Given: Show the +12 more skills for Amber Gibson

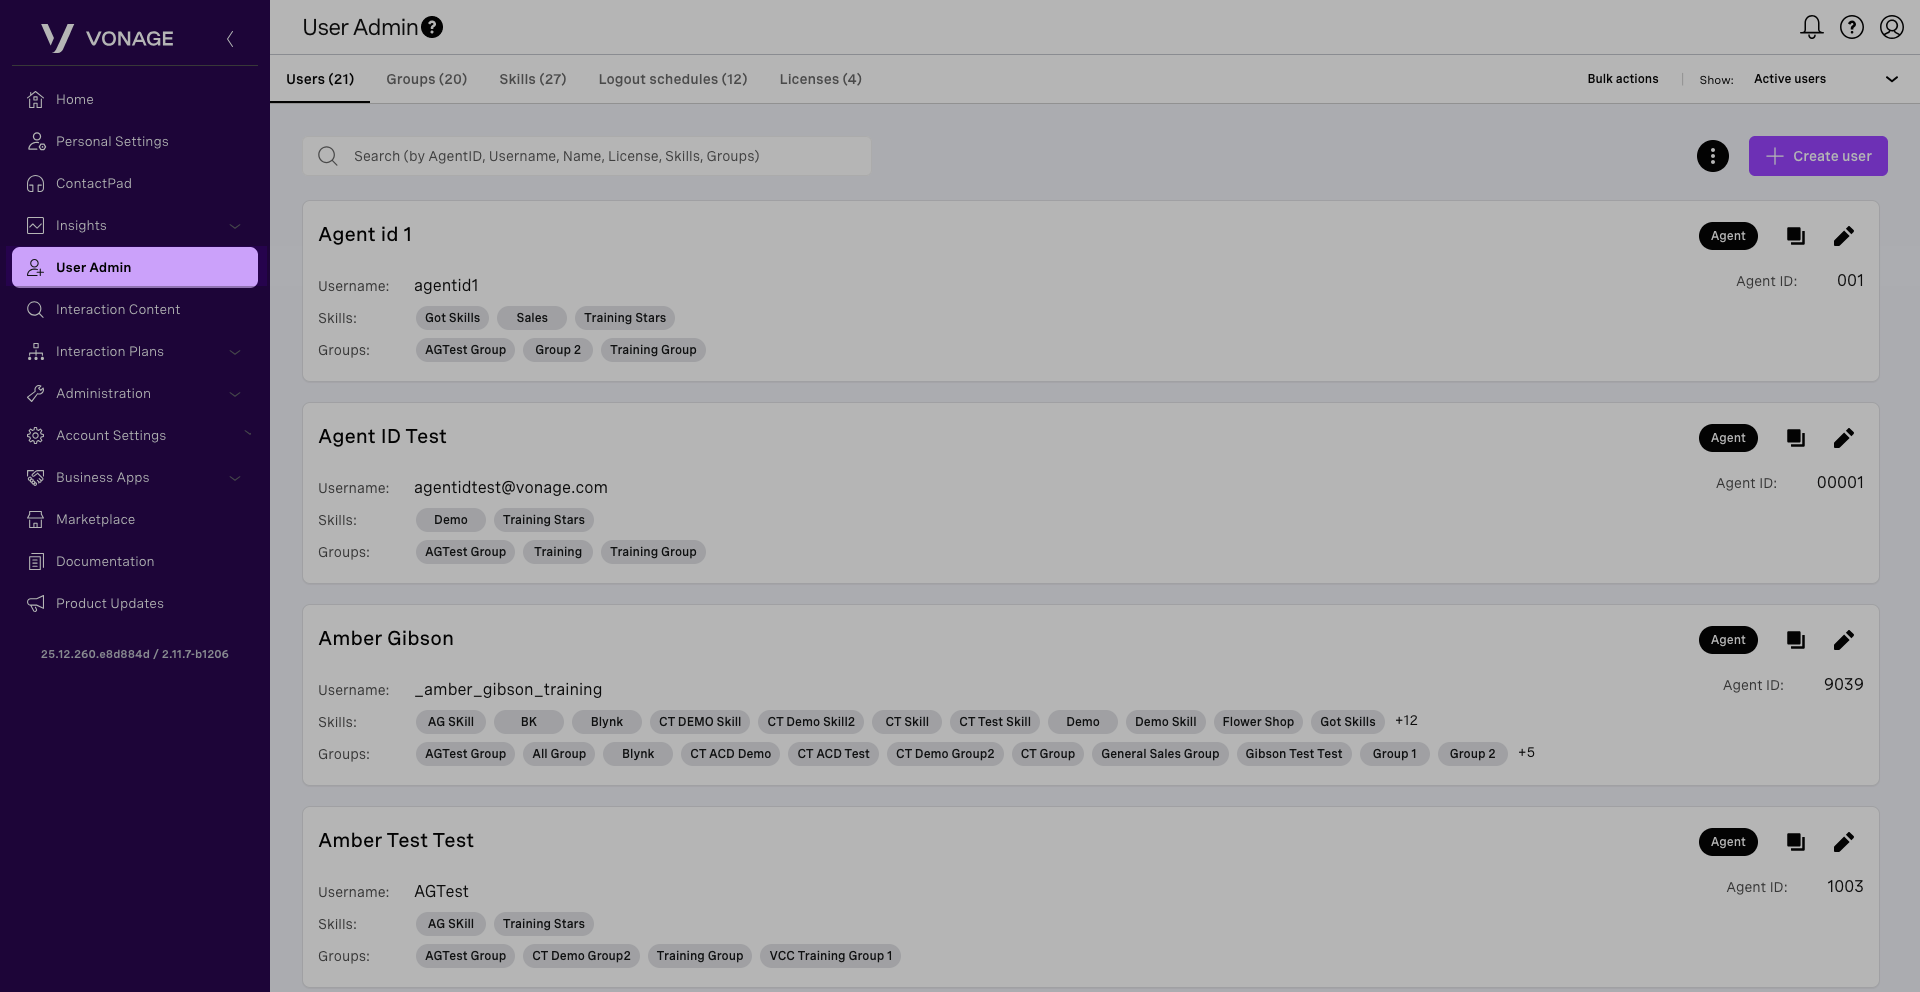Looking at the screenshot, I should [1406, 721].
